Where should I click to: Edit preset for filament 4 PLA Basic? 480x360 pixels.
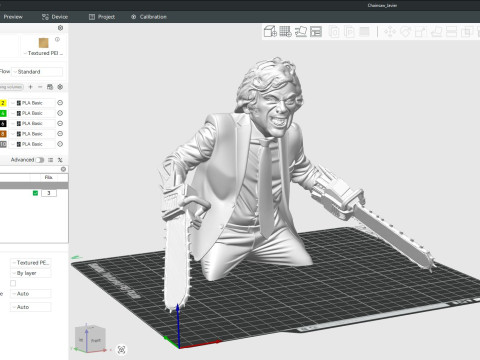click(60, 113)
